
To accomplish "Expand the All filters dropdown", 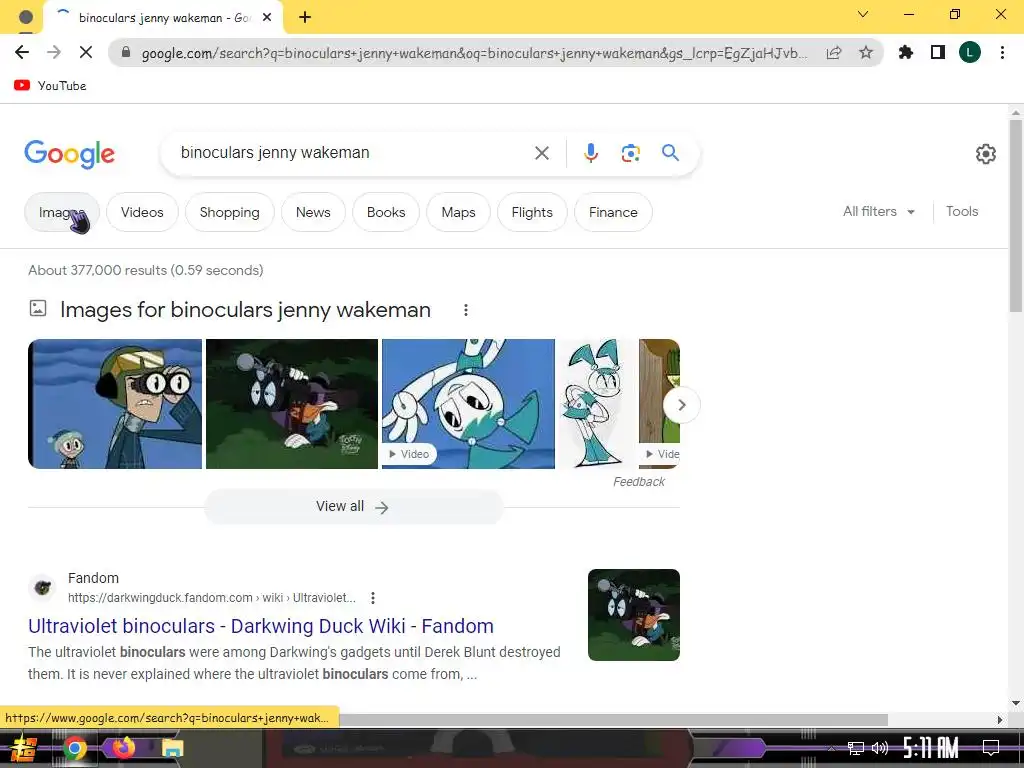I will click(878, 212).
